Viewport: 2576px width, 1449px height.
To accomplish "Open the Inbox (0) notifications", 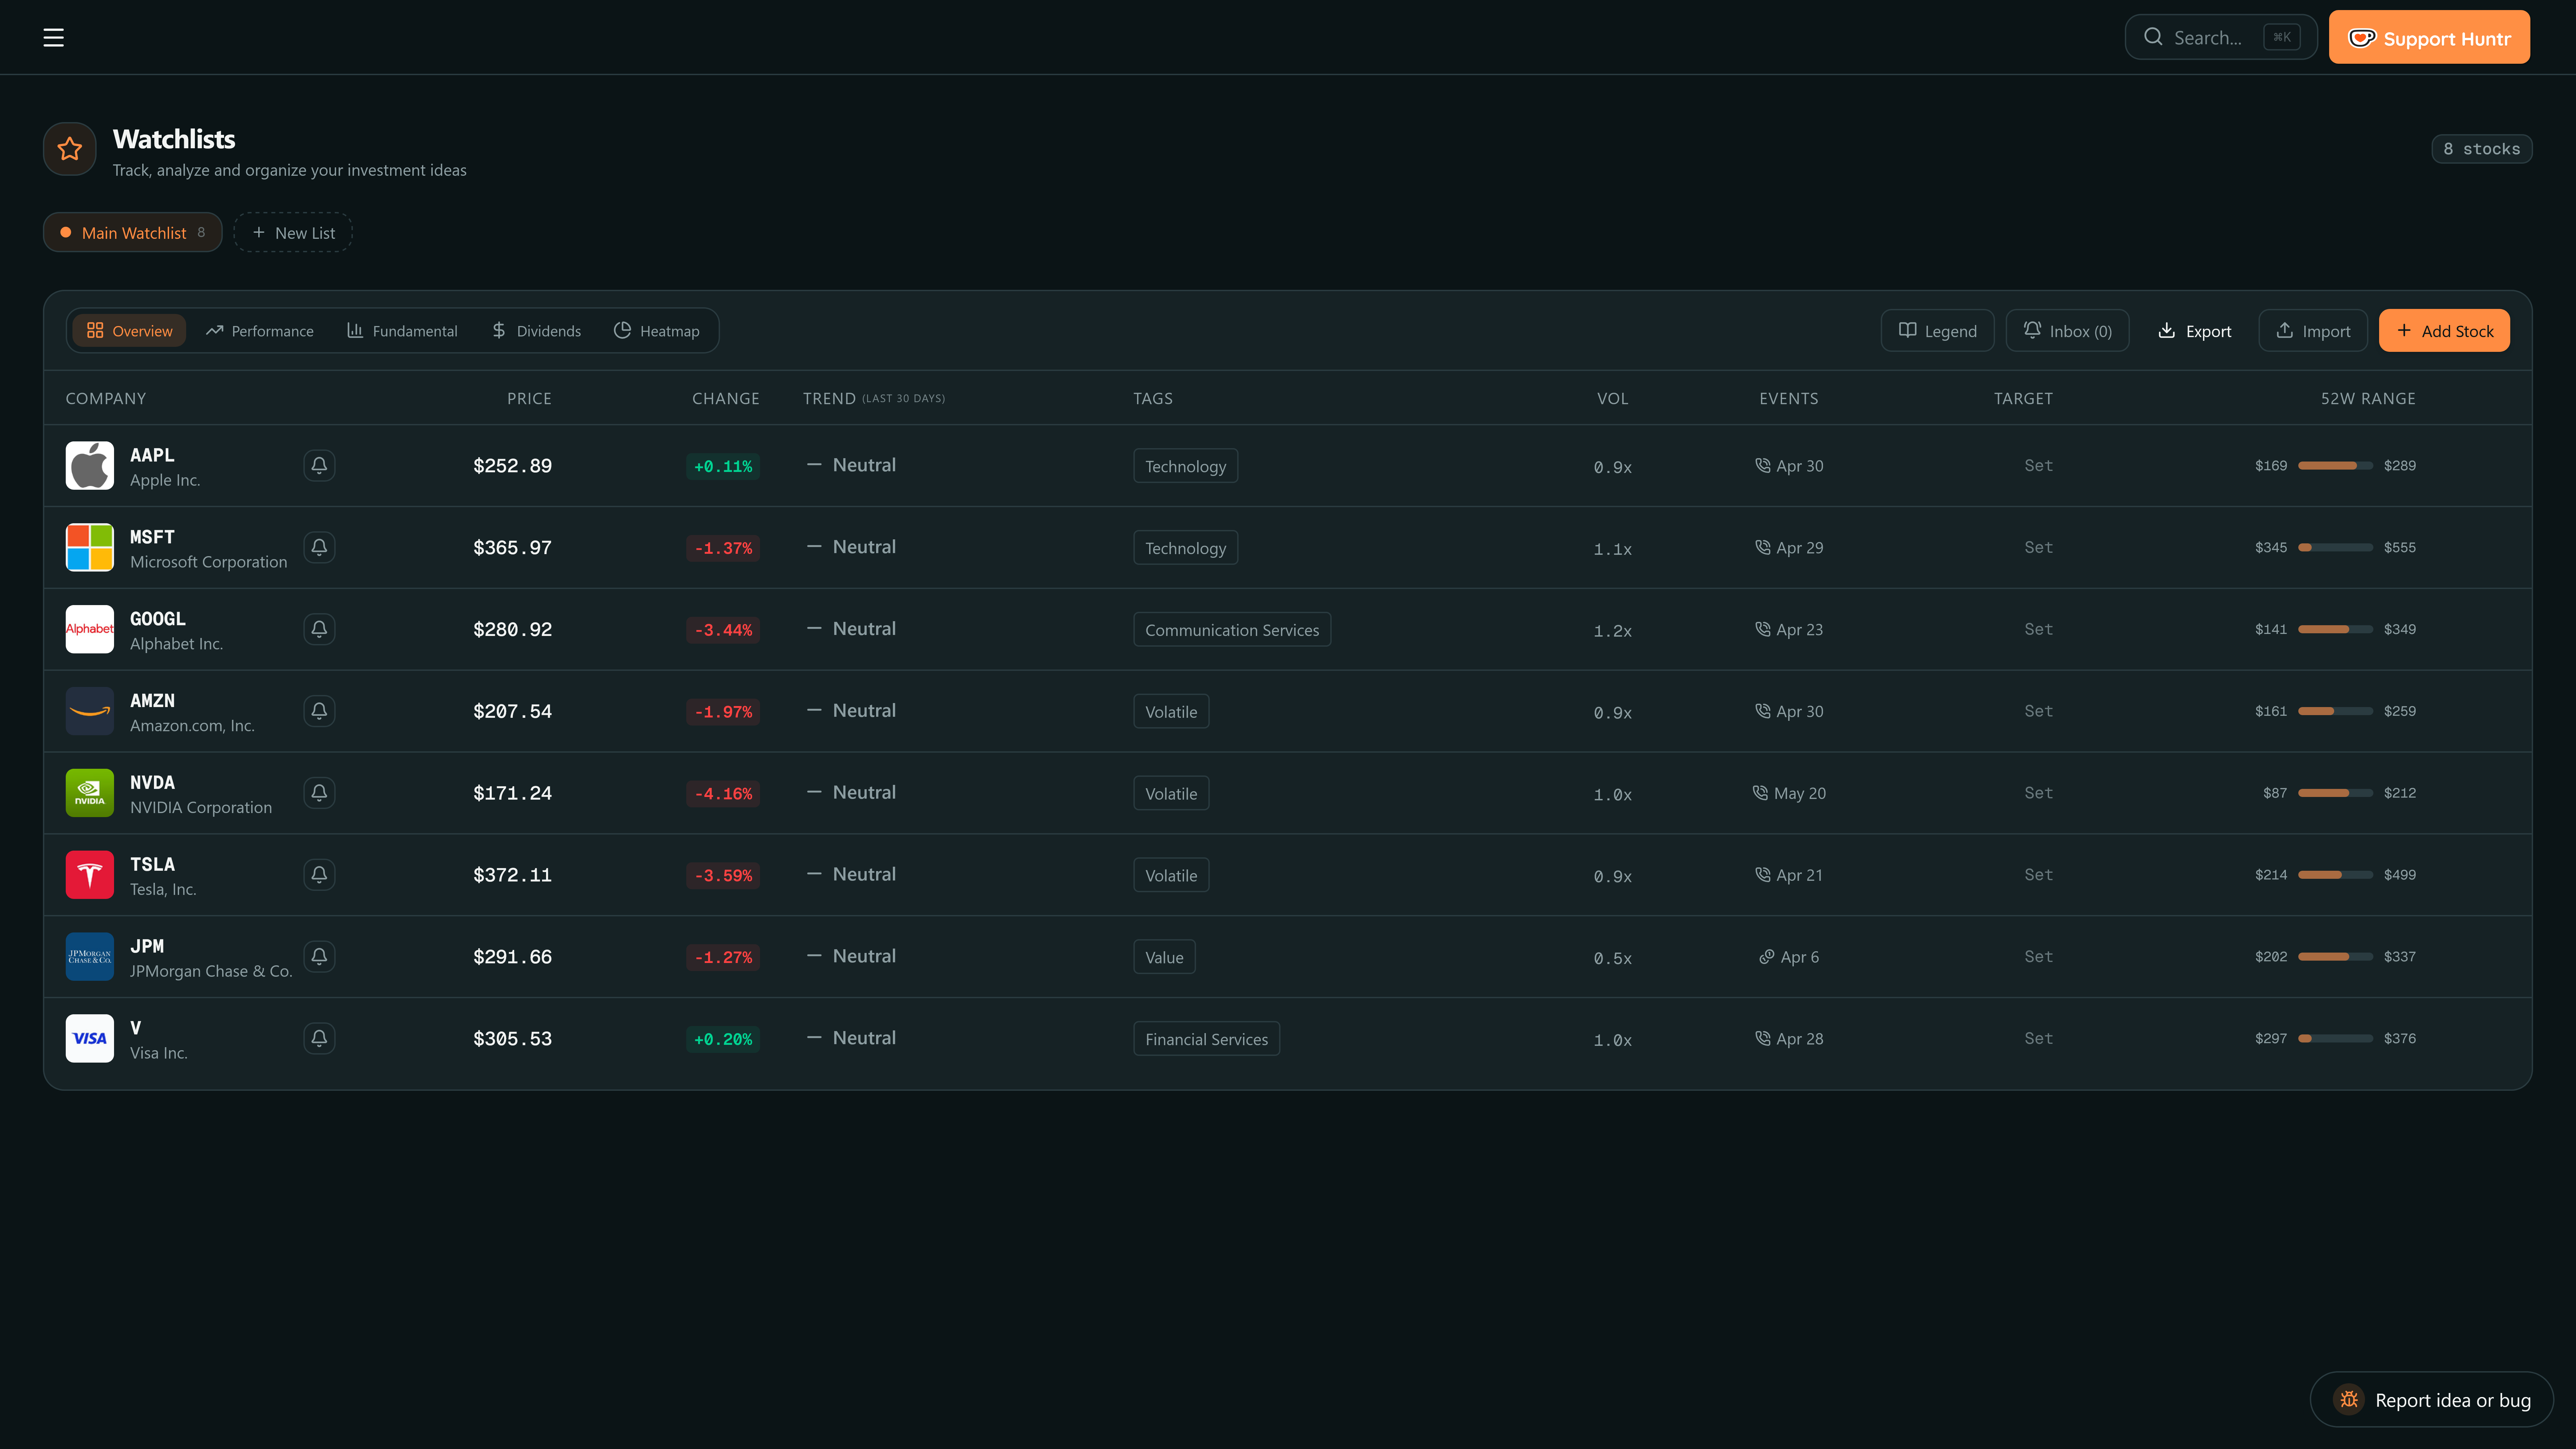I will (2067, 331).
